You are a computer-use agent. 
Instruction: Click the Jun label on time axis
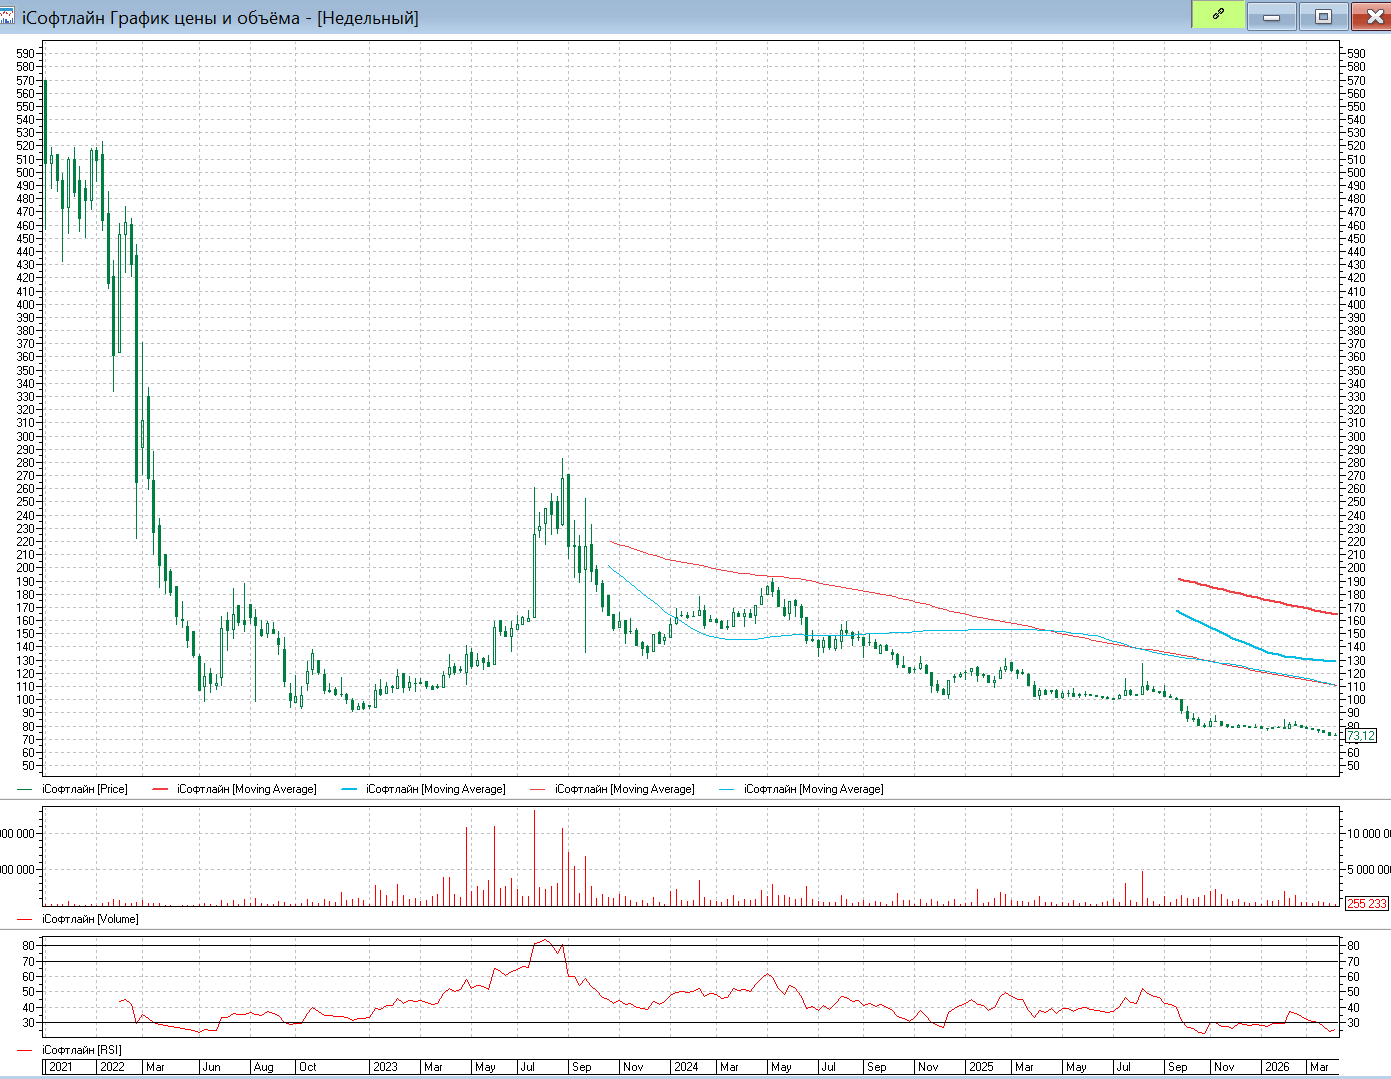[211, 1067]
